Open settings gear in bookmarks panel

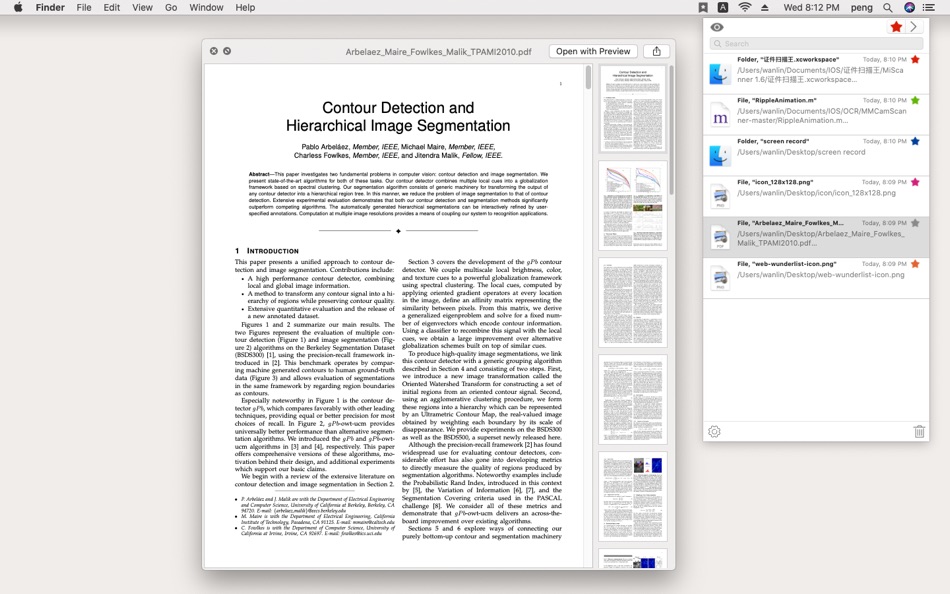click(714, 432)
